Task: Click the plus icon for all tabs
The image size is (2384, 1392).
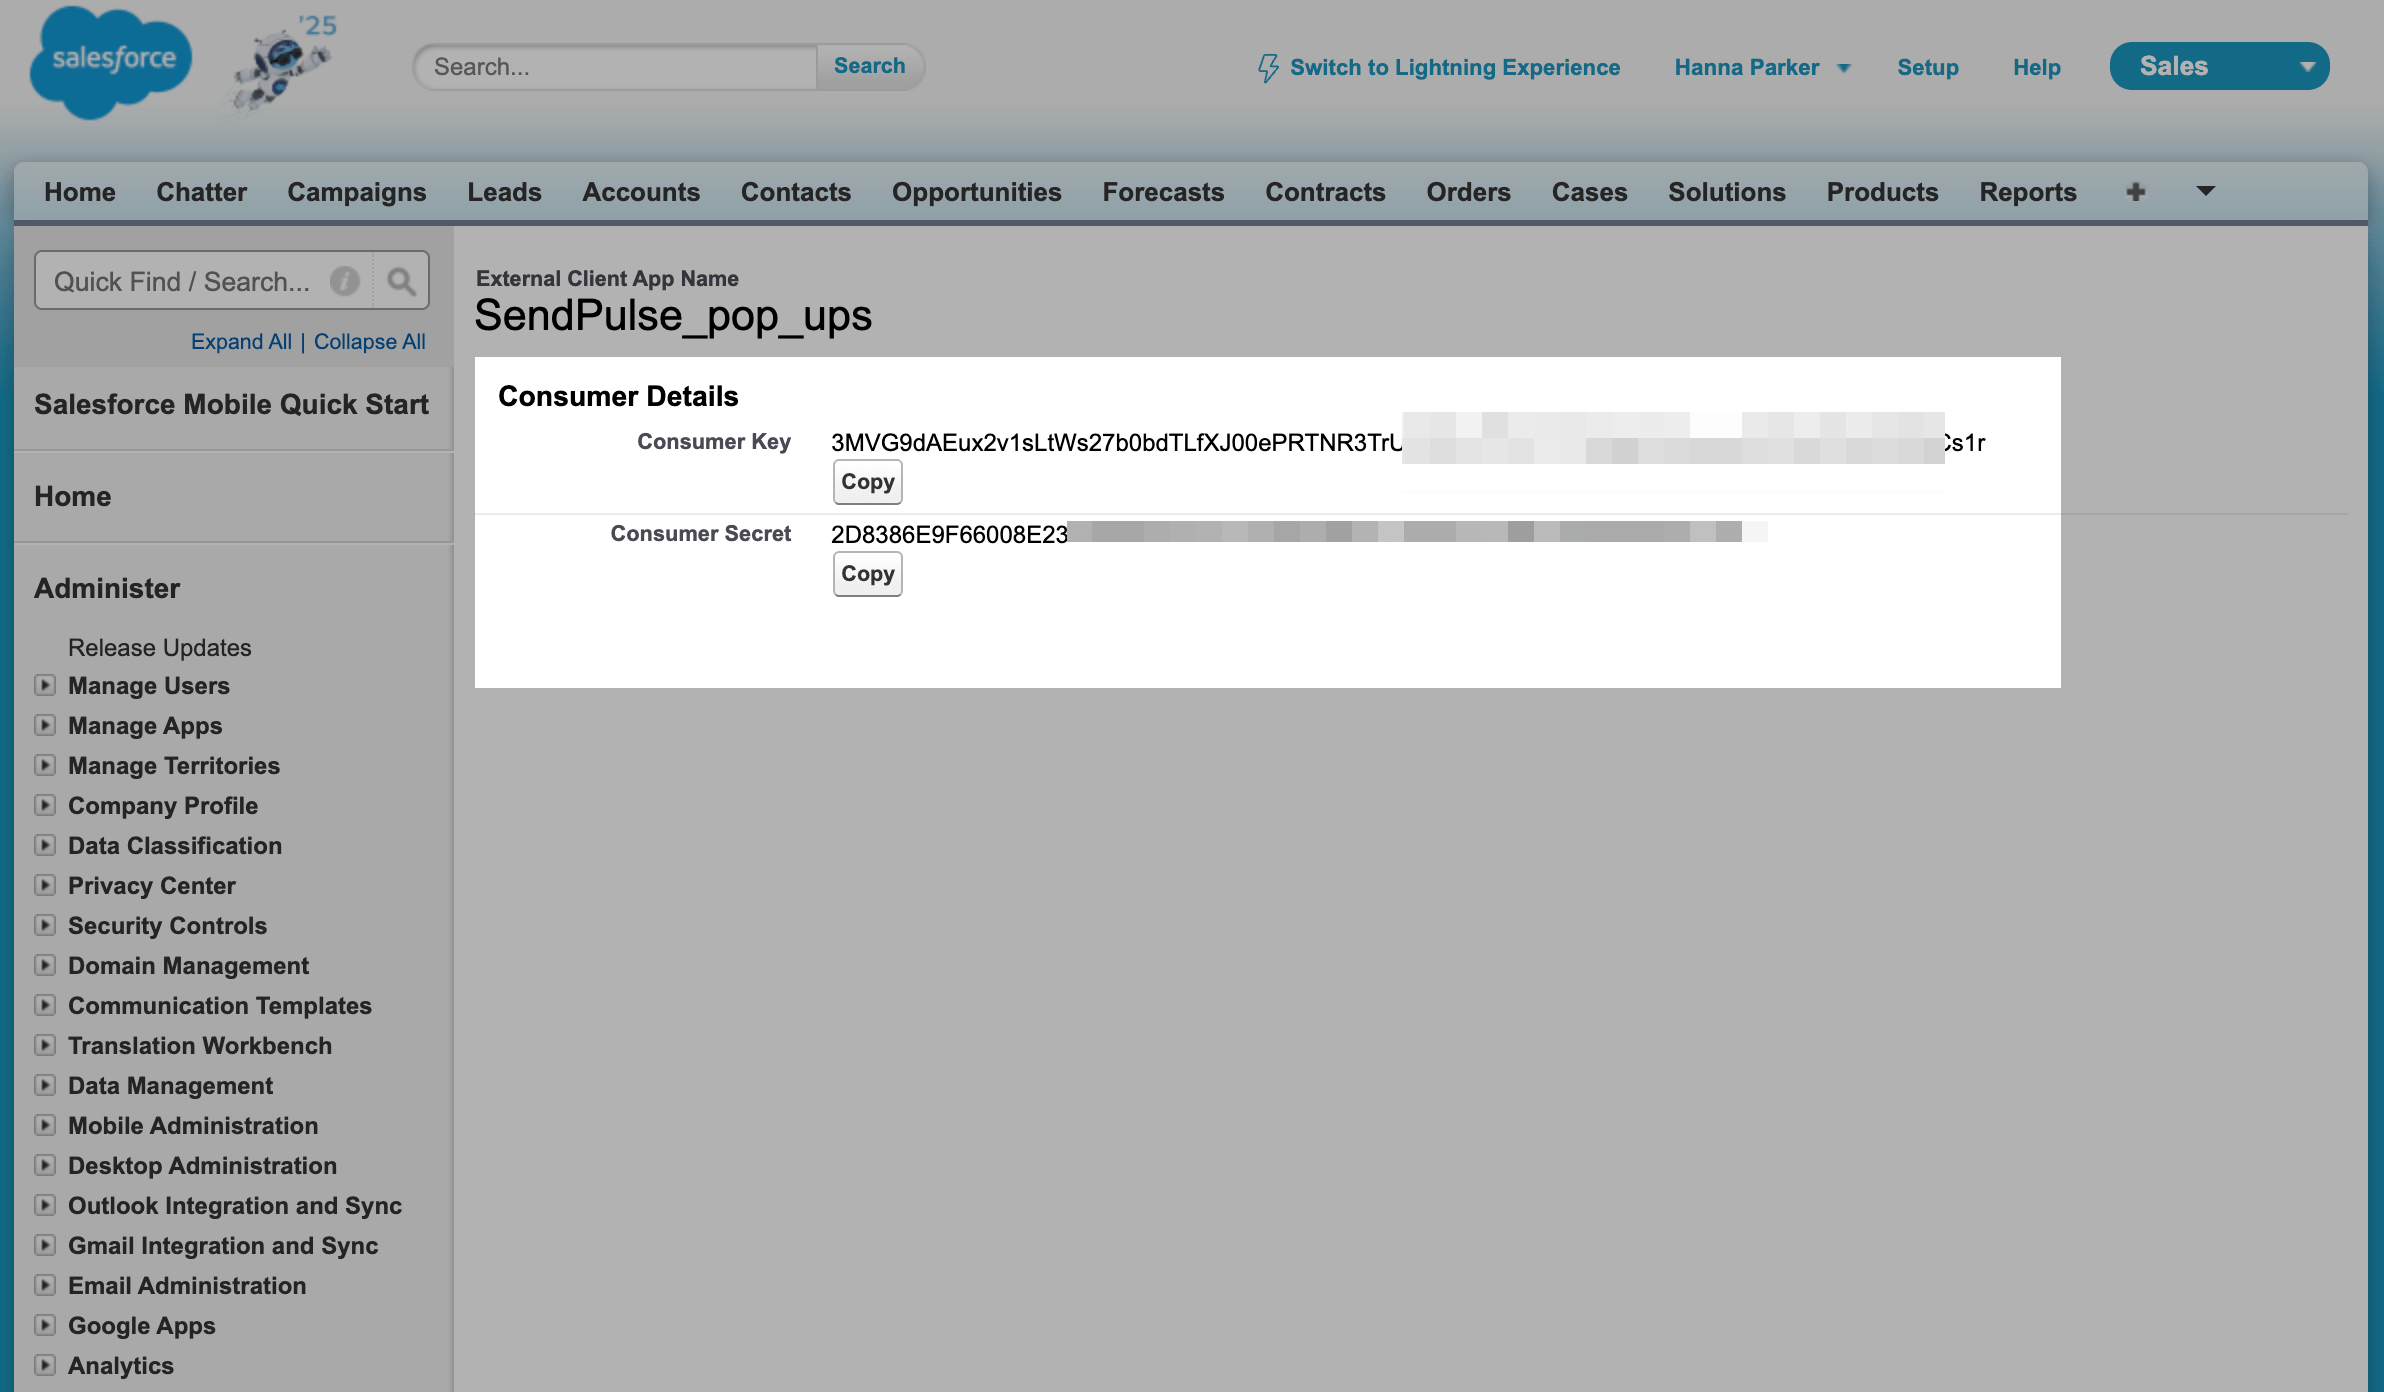Action: [2135, 191]
